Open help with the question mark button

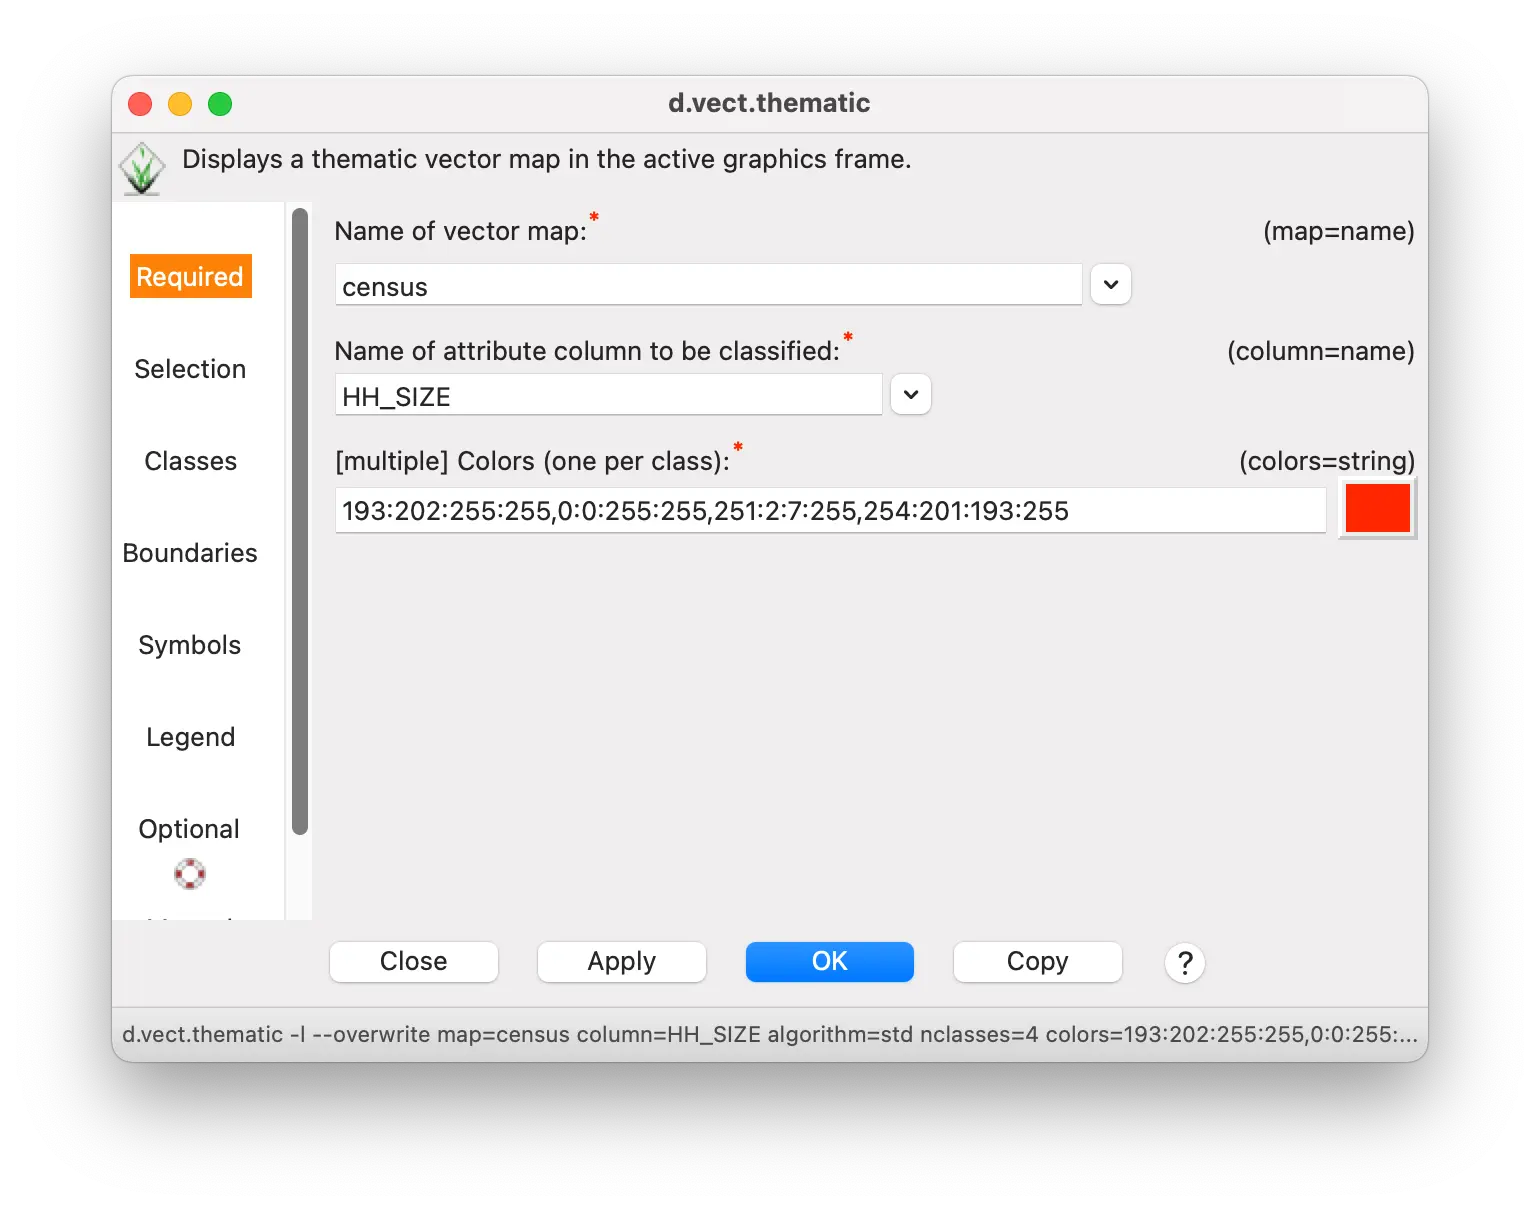(1184, 962)
